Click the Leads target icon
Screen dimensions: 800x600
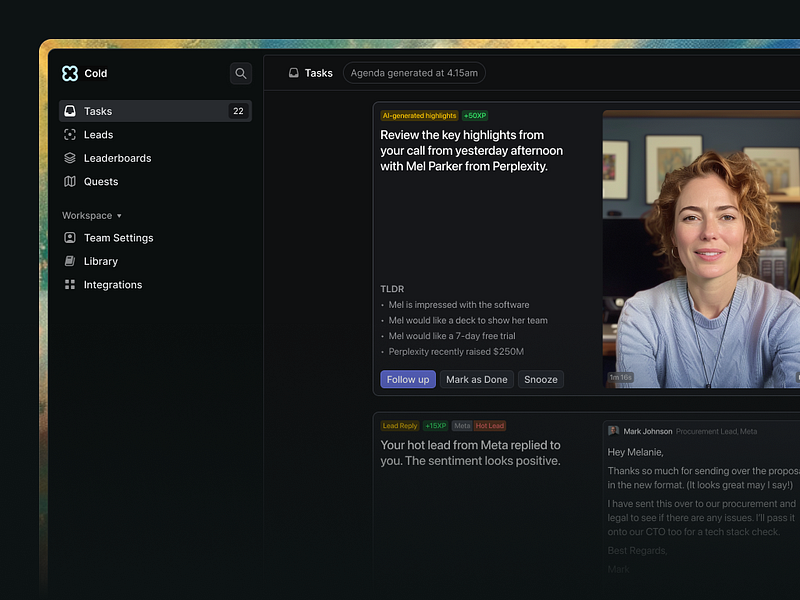pos(70,135)
